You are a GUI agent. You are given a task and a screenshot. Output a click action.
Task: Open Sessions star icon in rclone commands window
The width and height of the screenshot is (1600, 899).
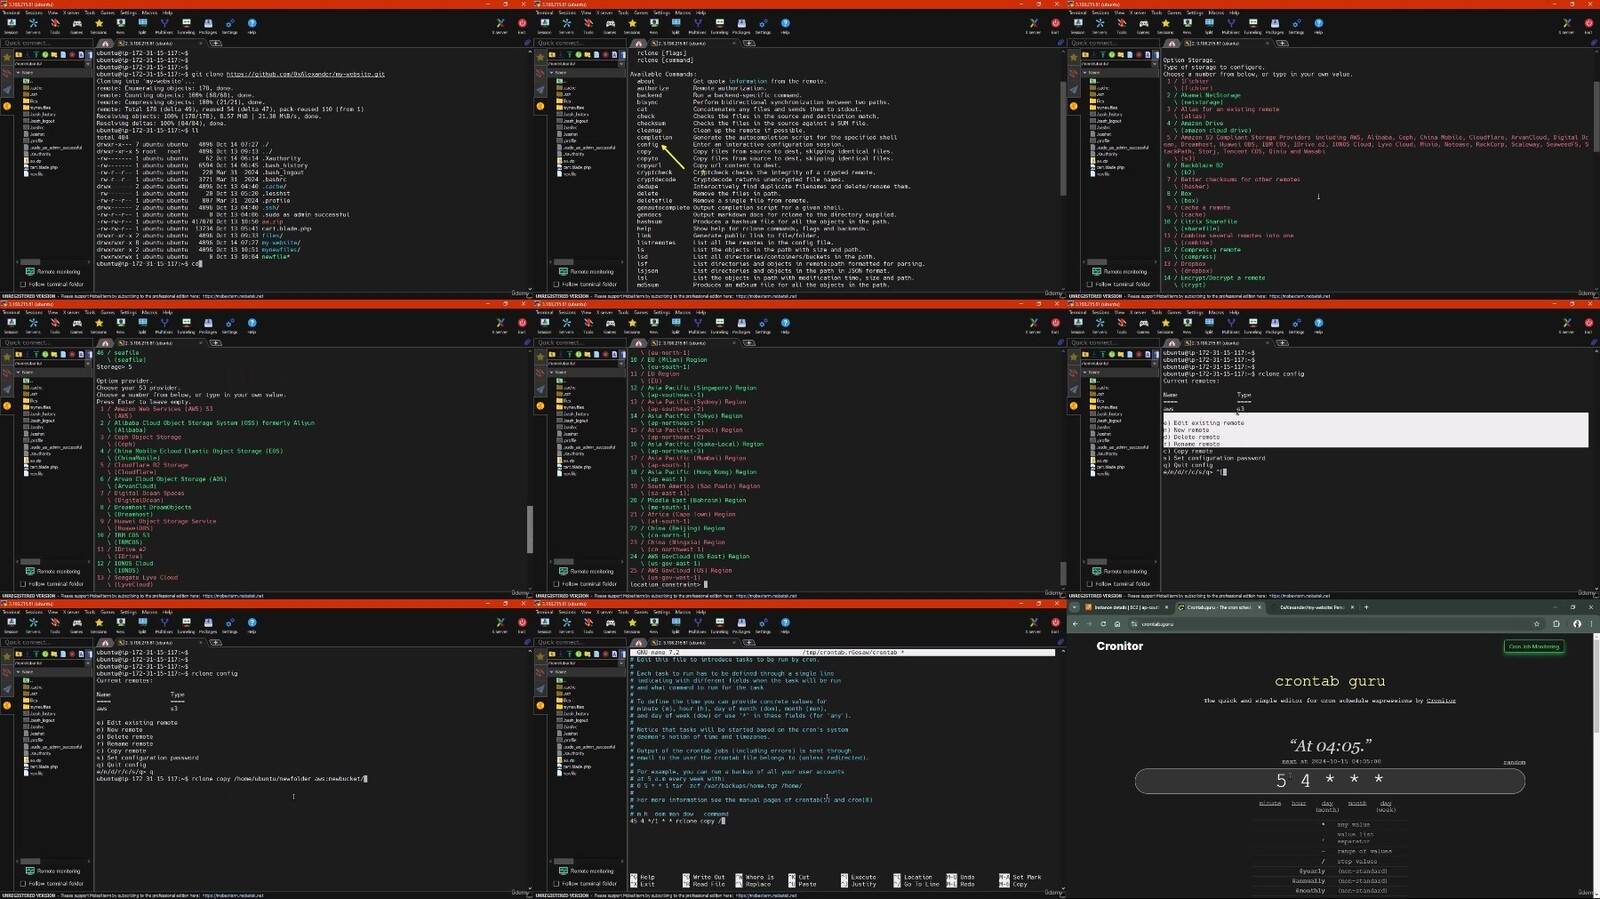coord(632,24)
